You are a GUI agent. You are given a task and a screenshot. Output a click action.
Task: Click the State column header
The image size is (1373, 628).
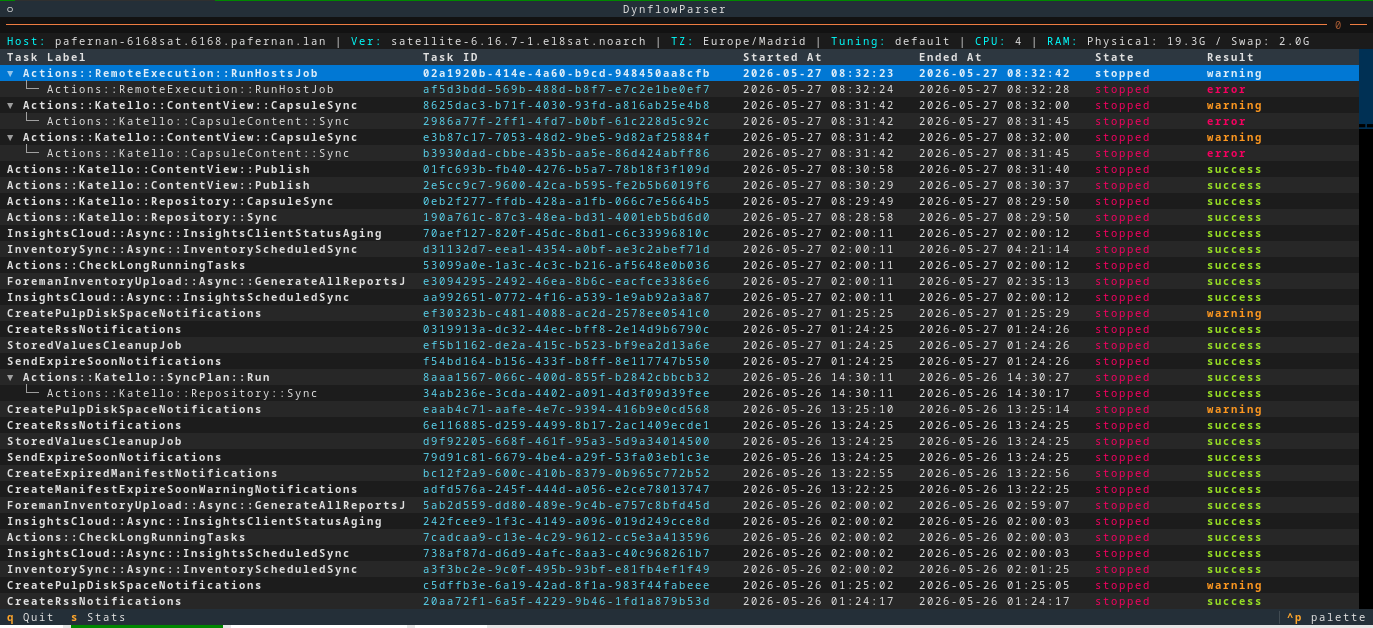pos(1114,57)
